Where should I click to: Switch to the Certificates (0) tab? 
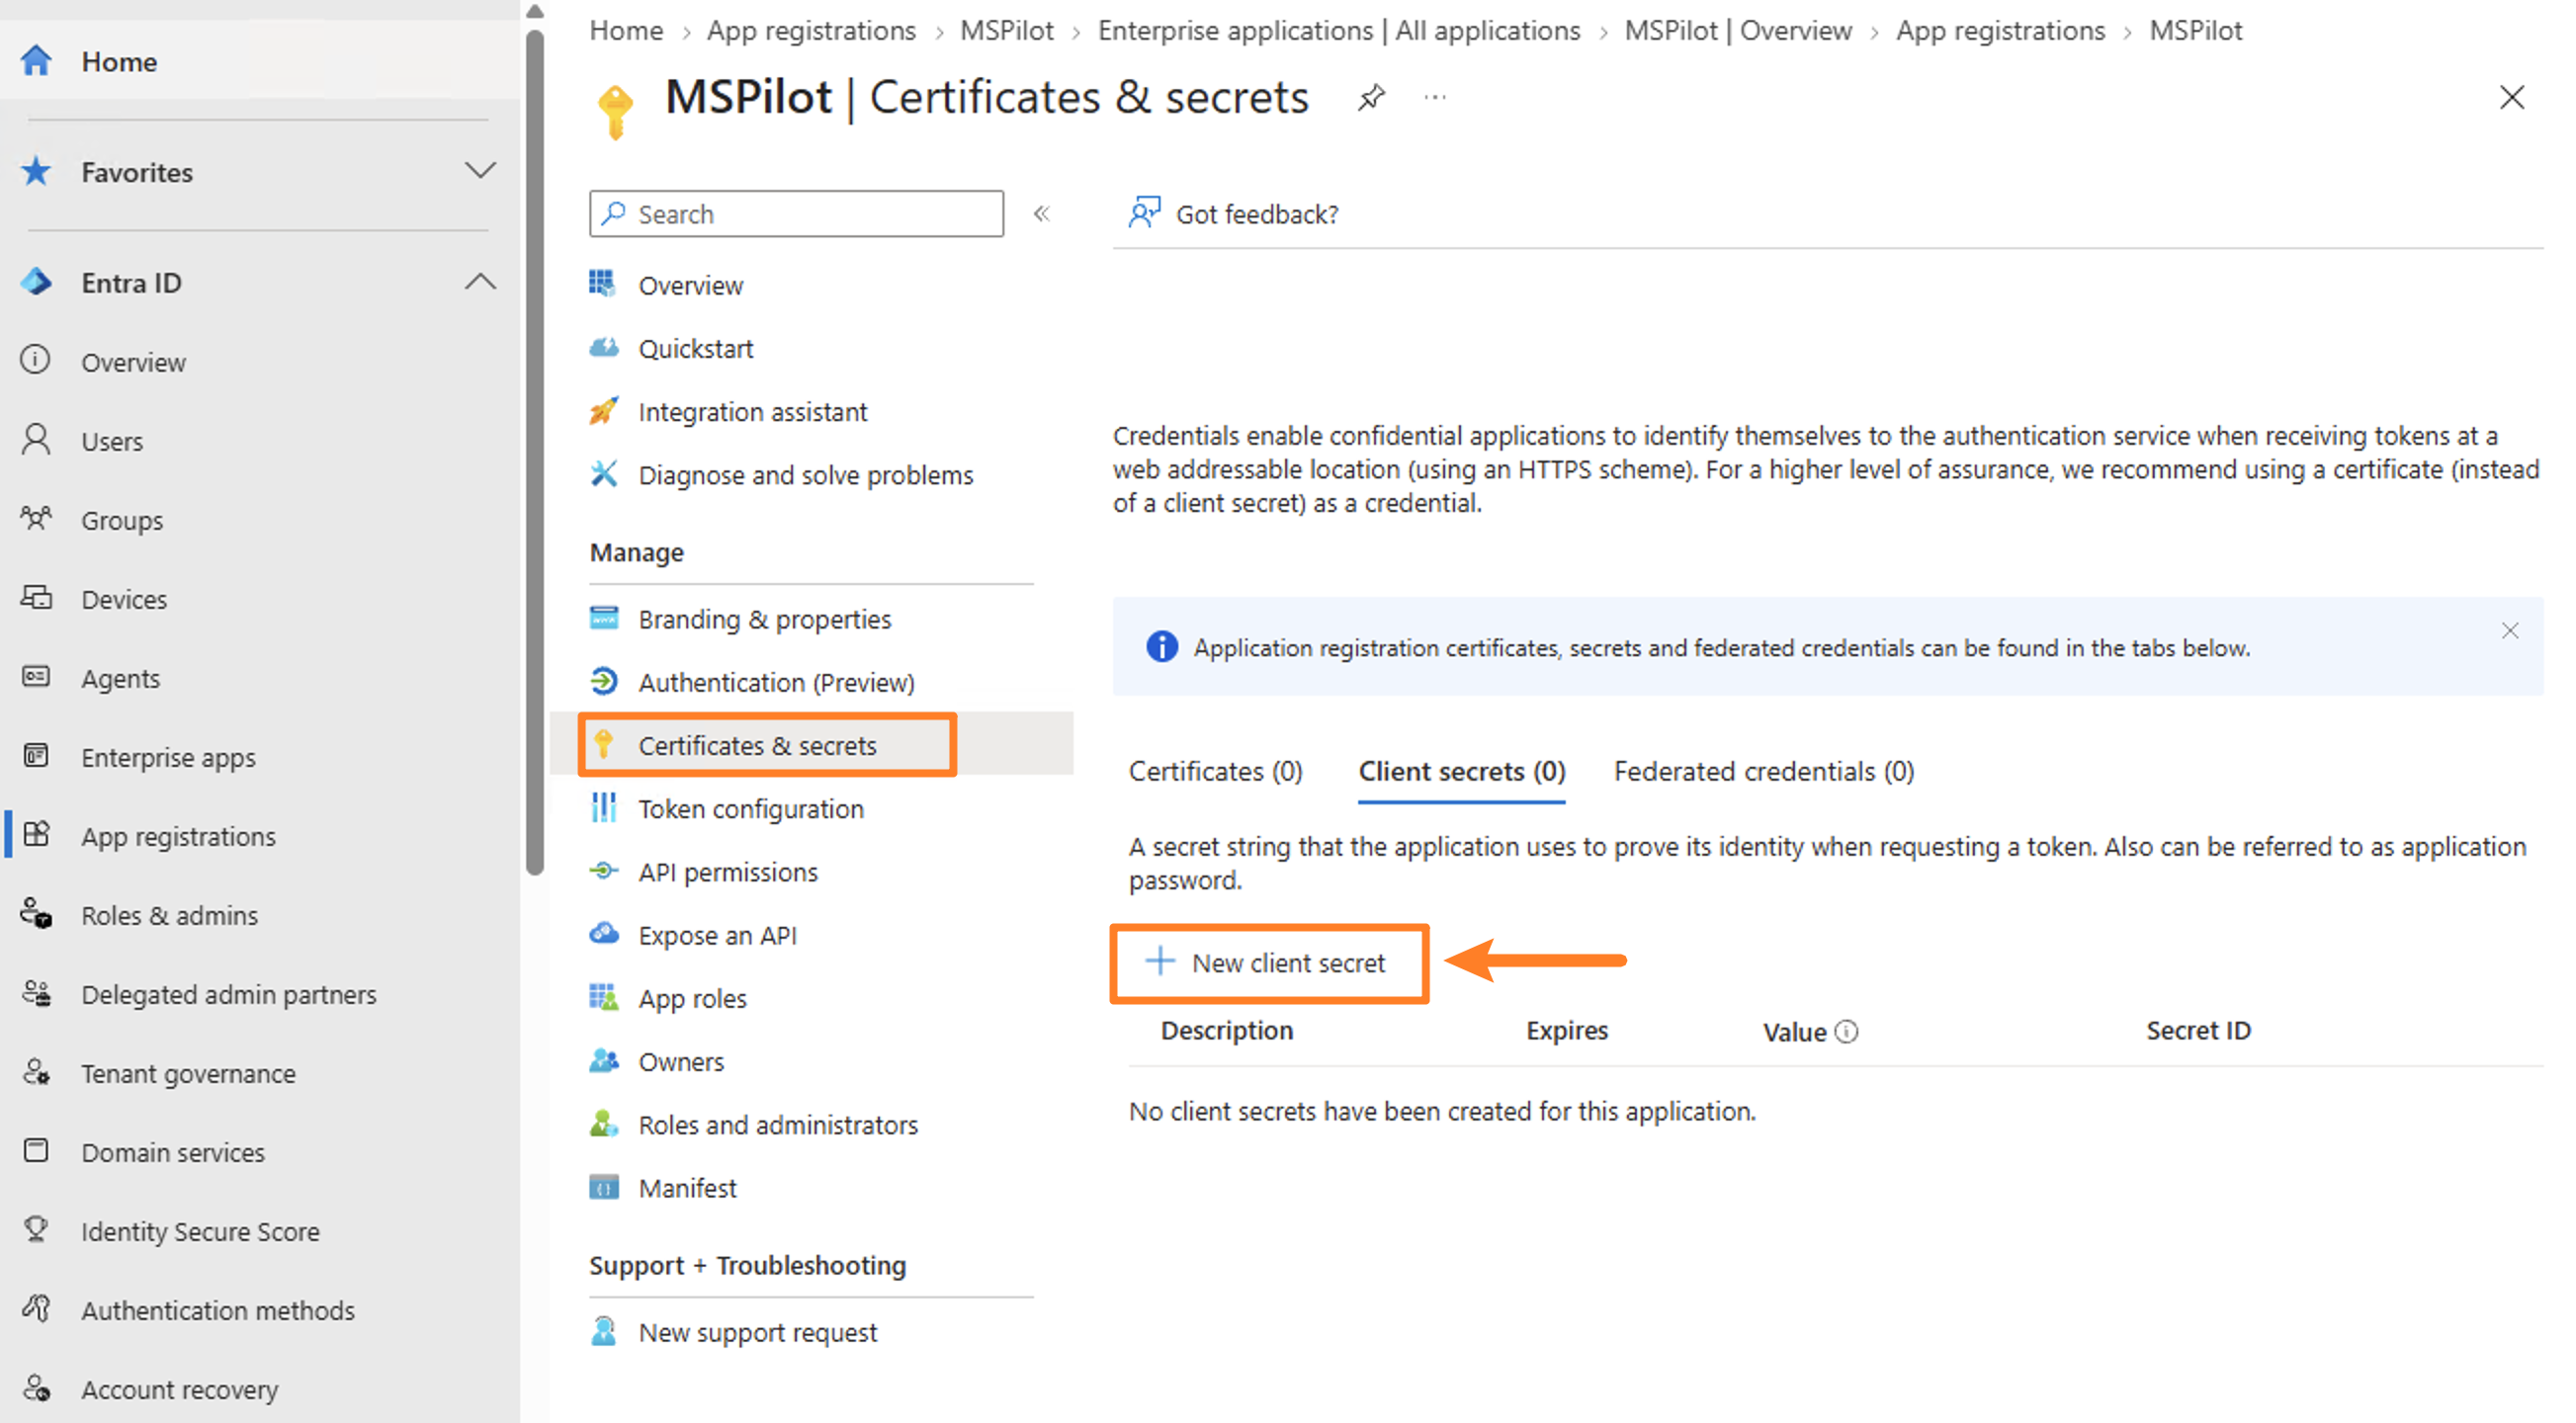tap(1215, 772)
